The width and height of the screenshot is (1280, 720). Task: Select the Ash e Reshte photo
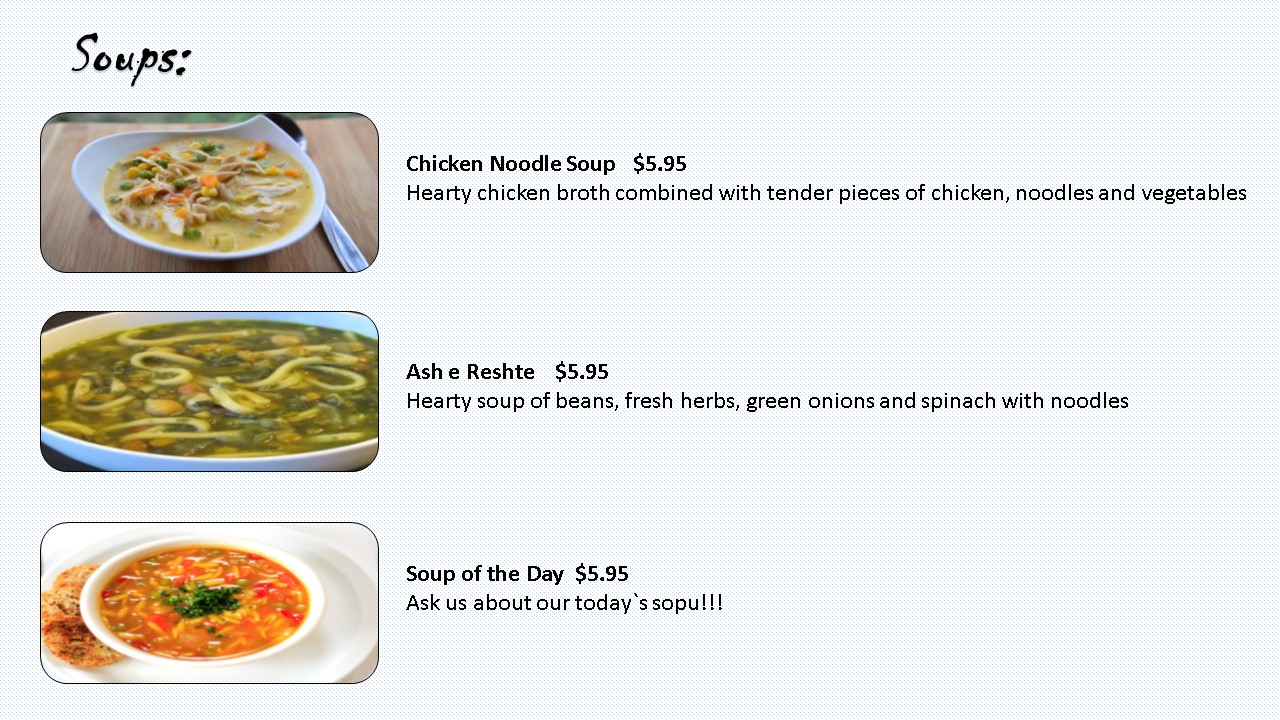point(209,391)
